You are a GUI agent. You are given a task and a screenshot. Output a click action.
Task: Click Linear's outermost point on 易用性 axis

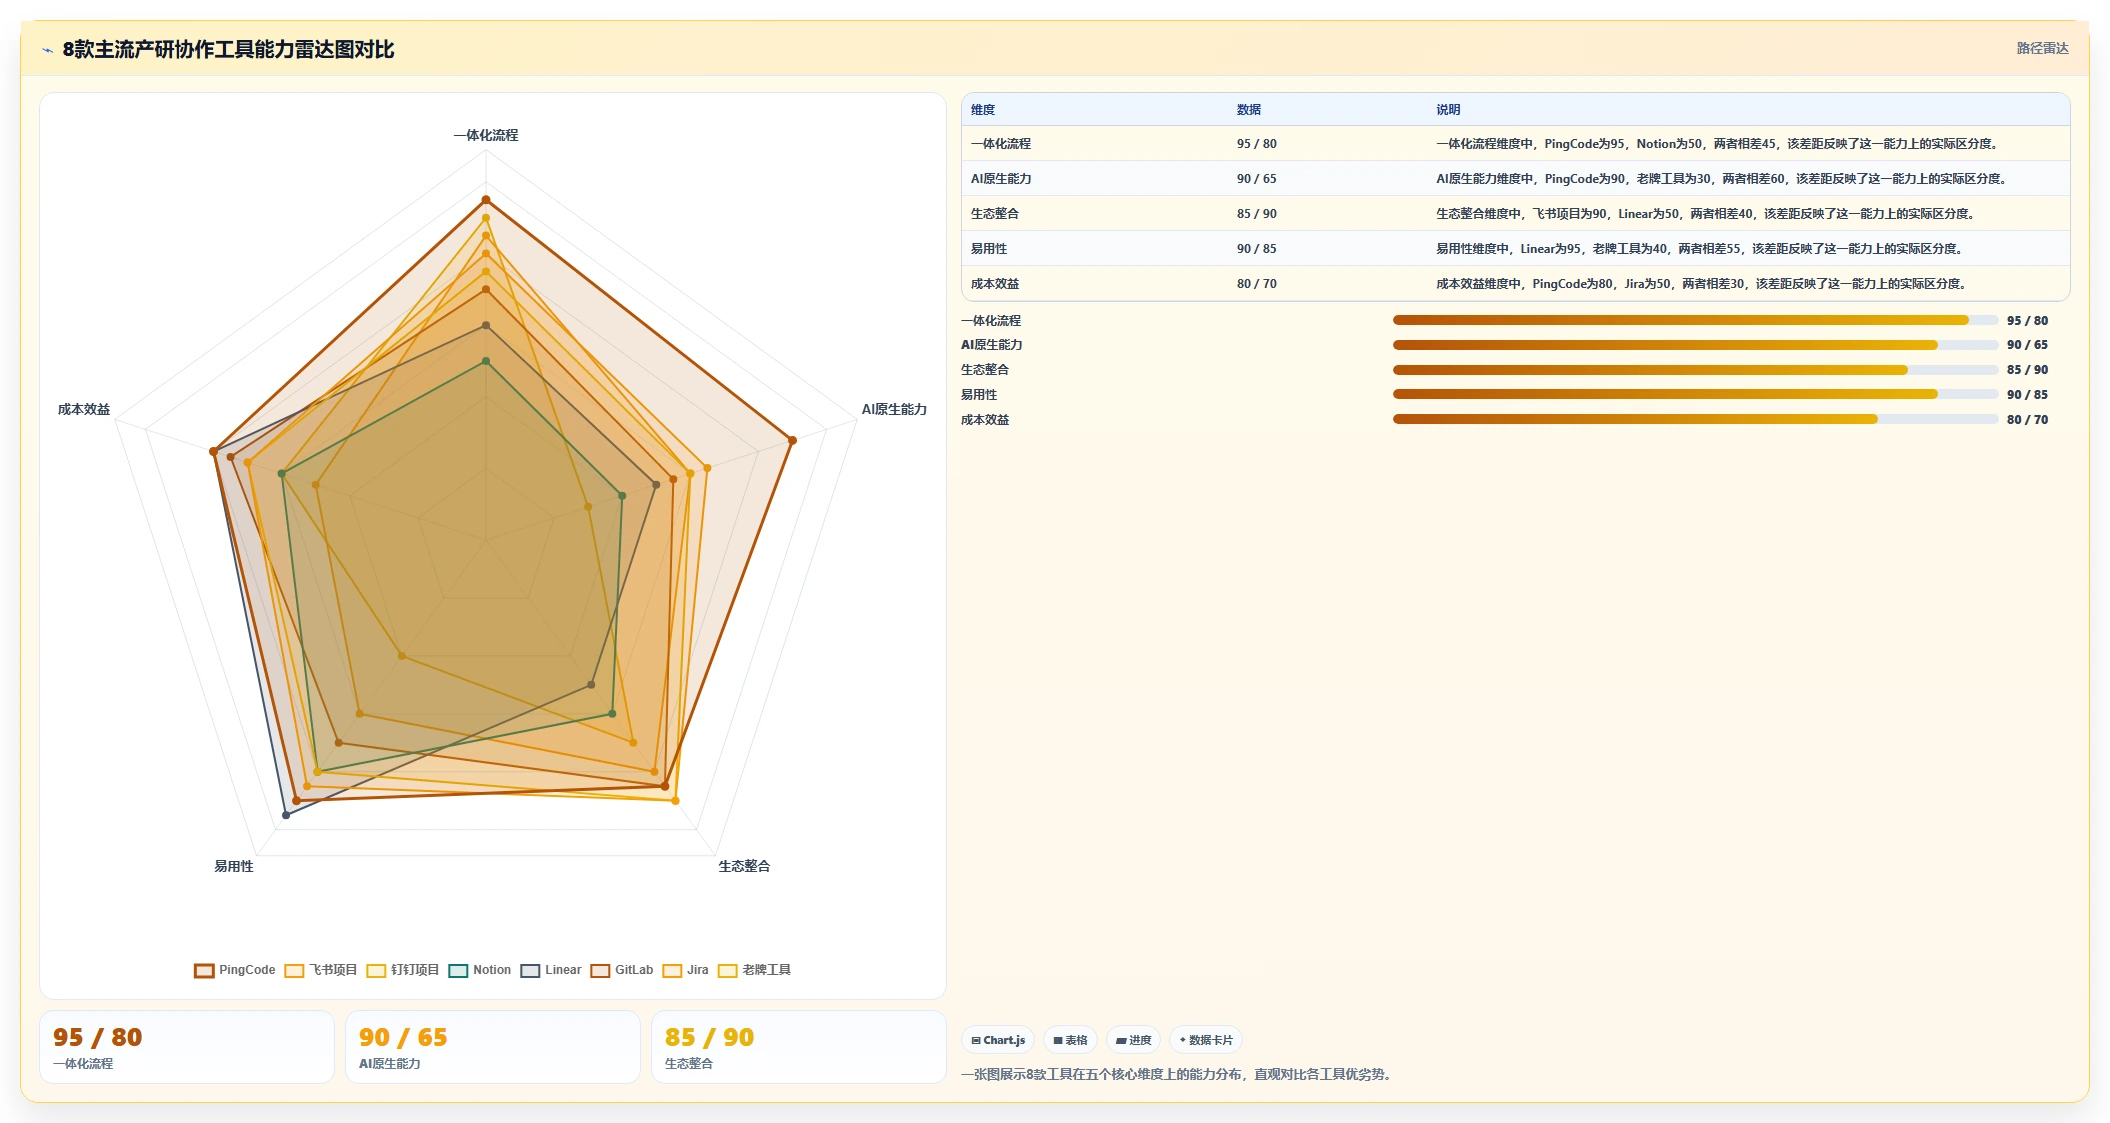[x=286, y=815]
